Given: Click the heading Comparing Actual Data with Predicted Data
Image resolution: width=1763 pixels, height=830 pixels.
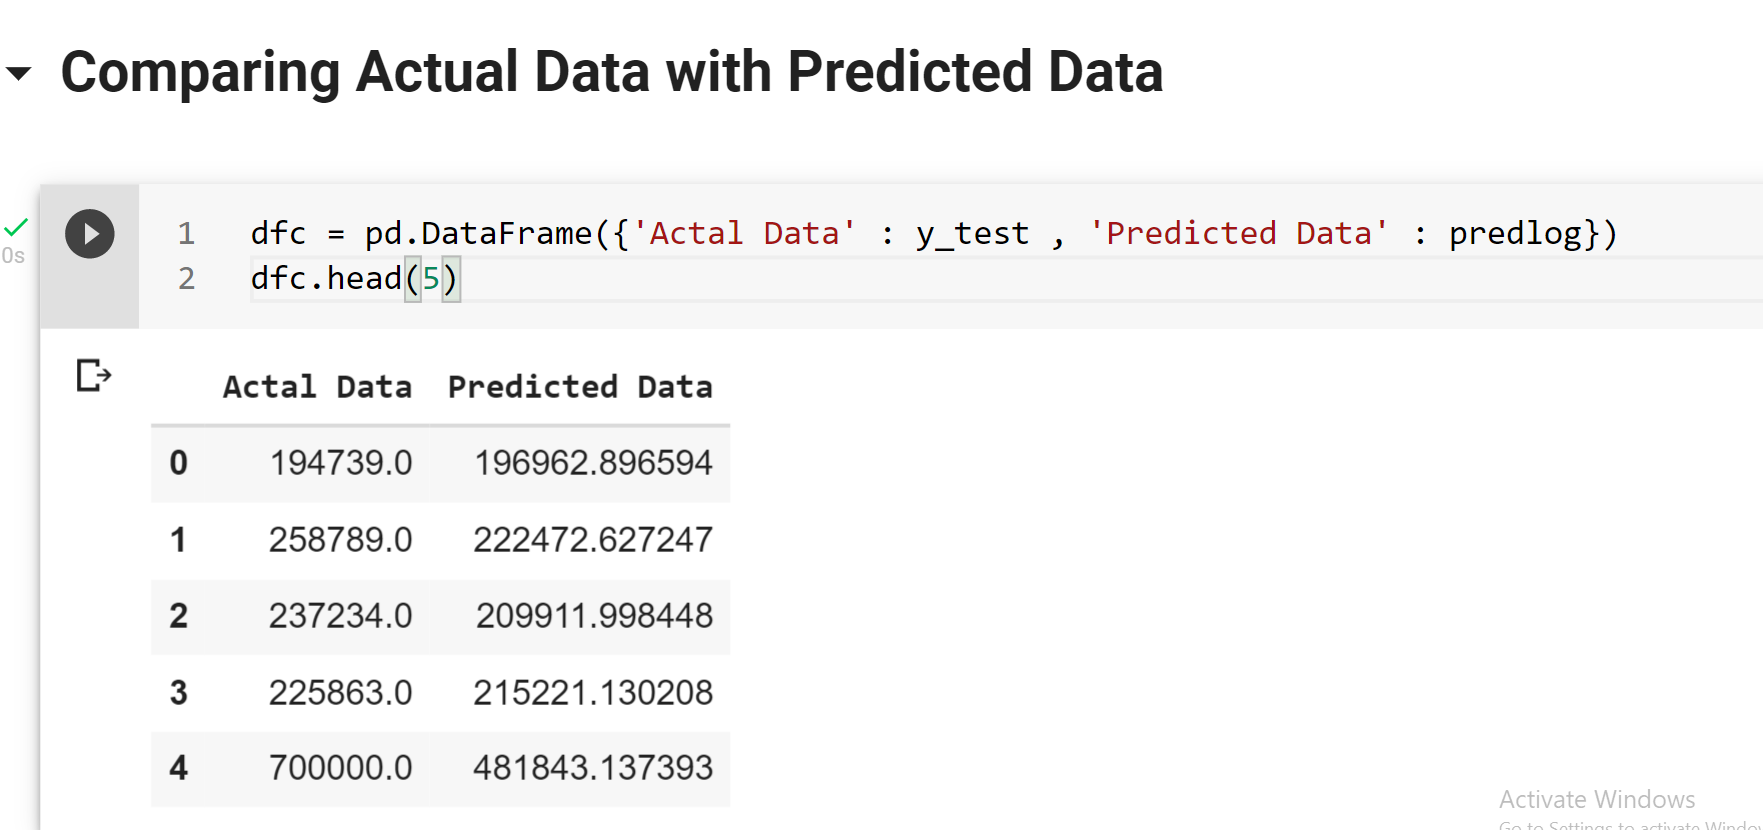Looking at the screenshot, I should [612, 71].
